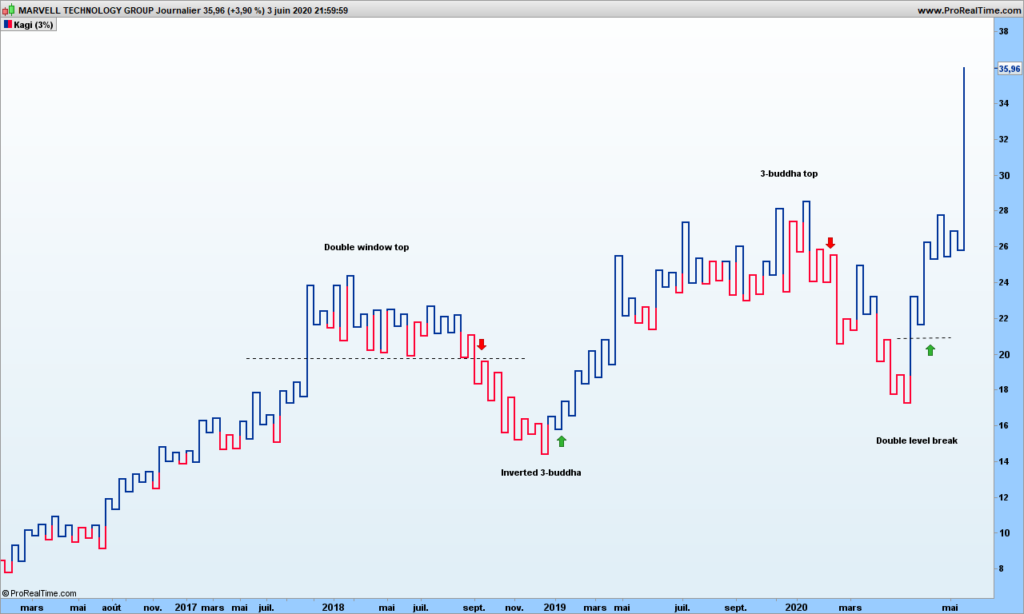Click the candlestick chart icon beside the title
The height and width of the screenshot is (614, 1024).
click(8, 10)
